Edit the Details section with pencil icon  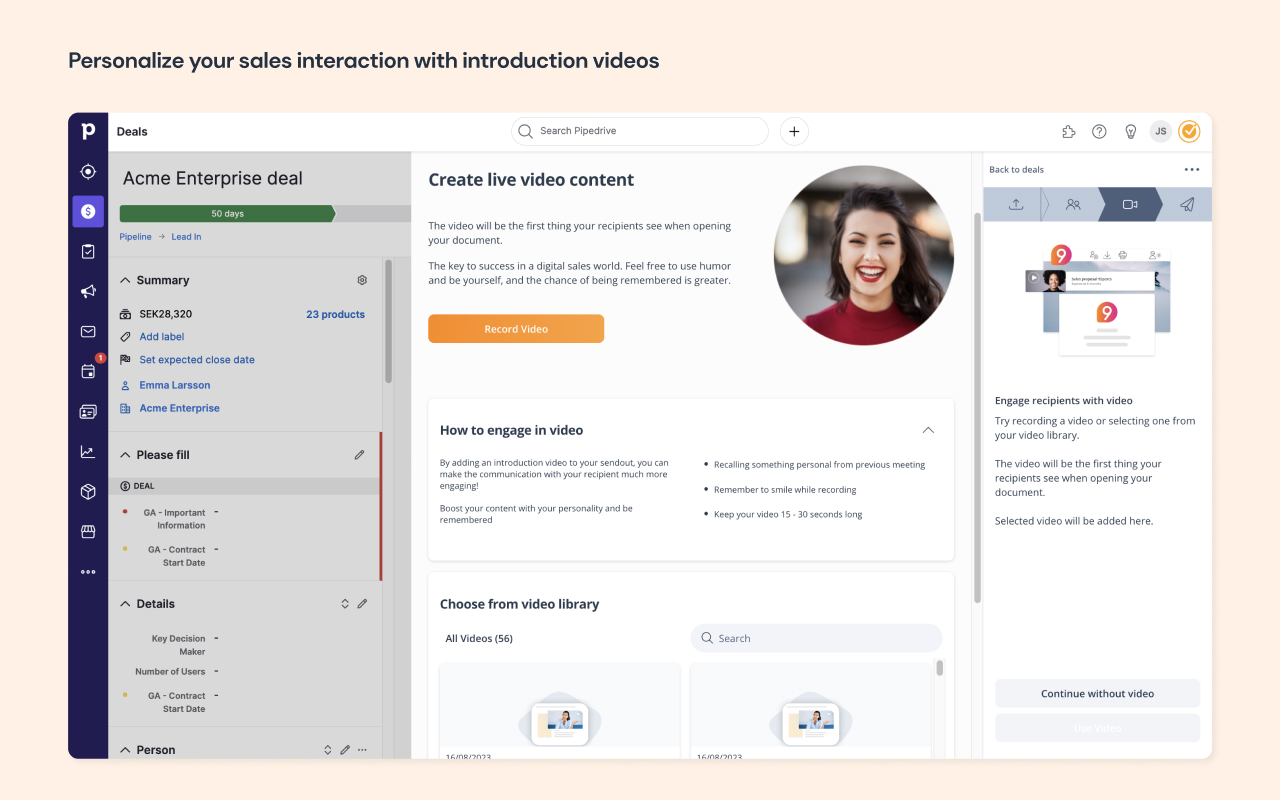point(362,604)
